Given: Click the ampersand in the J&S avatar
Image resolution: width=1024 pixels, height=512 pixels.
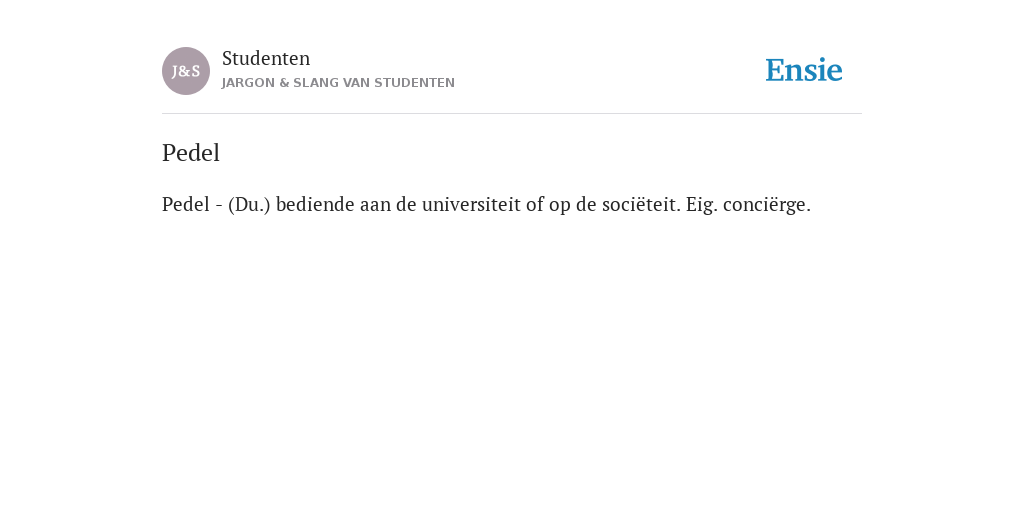Looking at the screenshot, I should click(x=185, y=72).
